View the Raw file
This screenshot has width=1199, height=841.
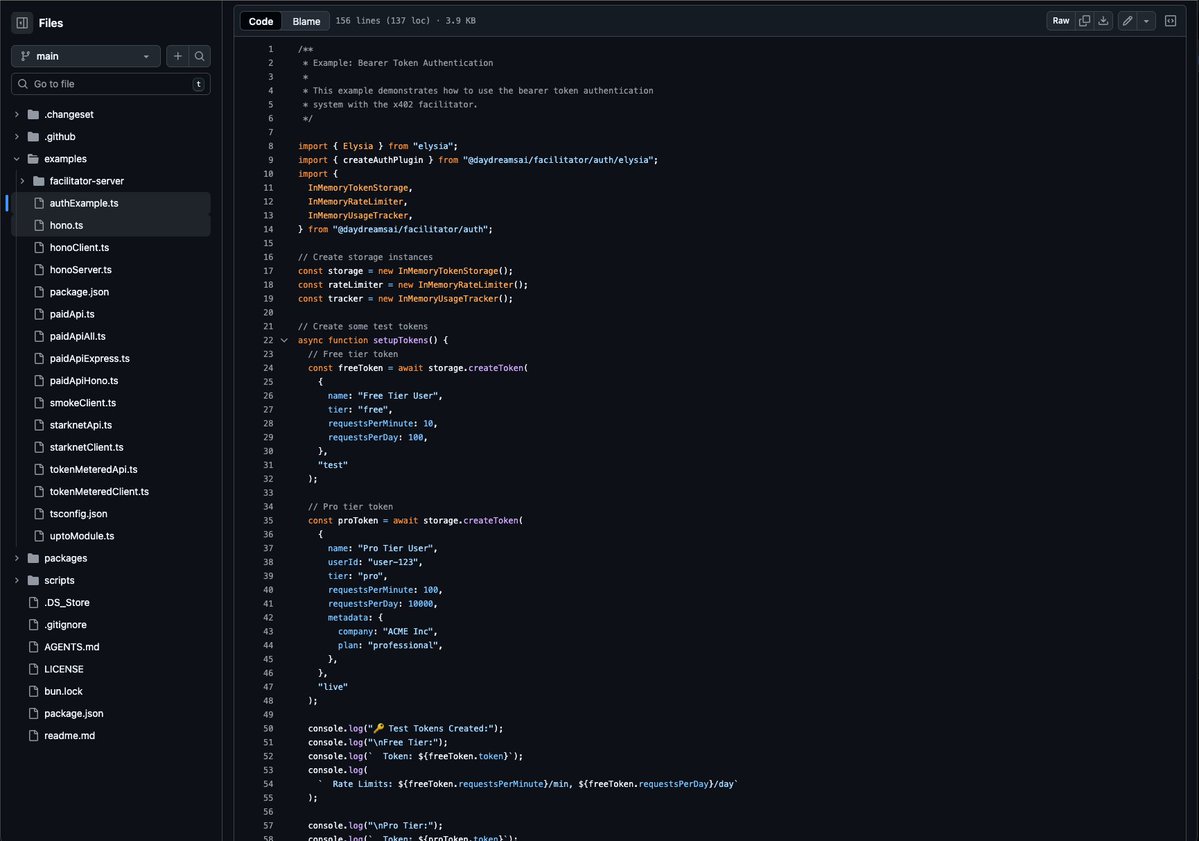[1061, 21]
